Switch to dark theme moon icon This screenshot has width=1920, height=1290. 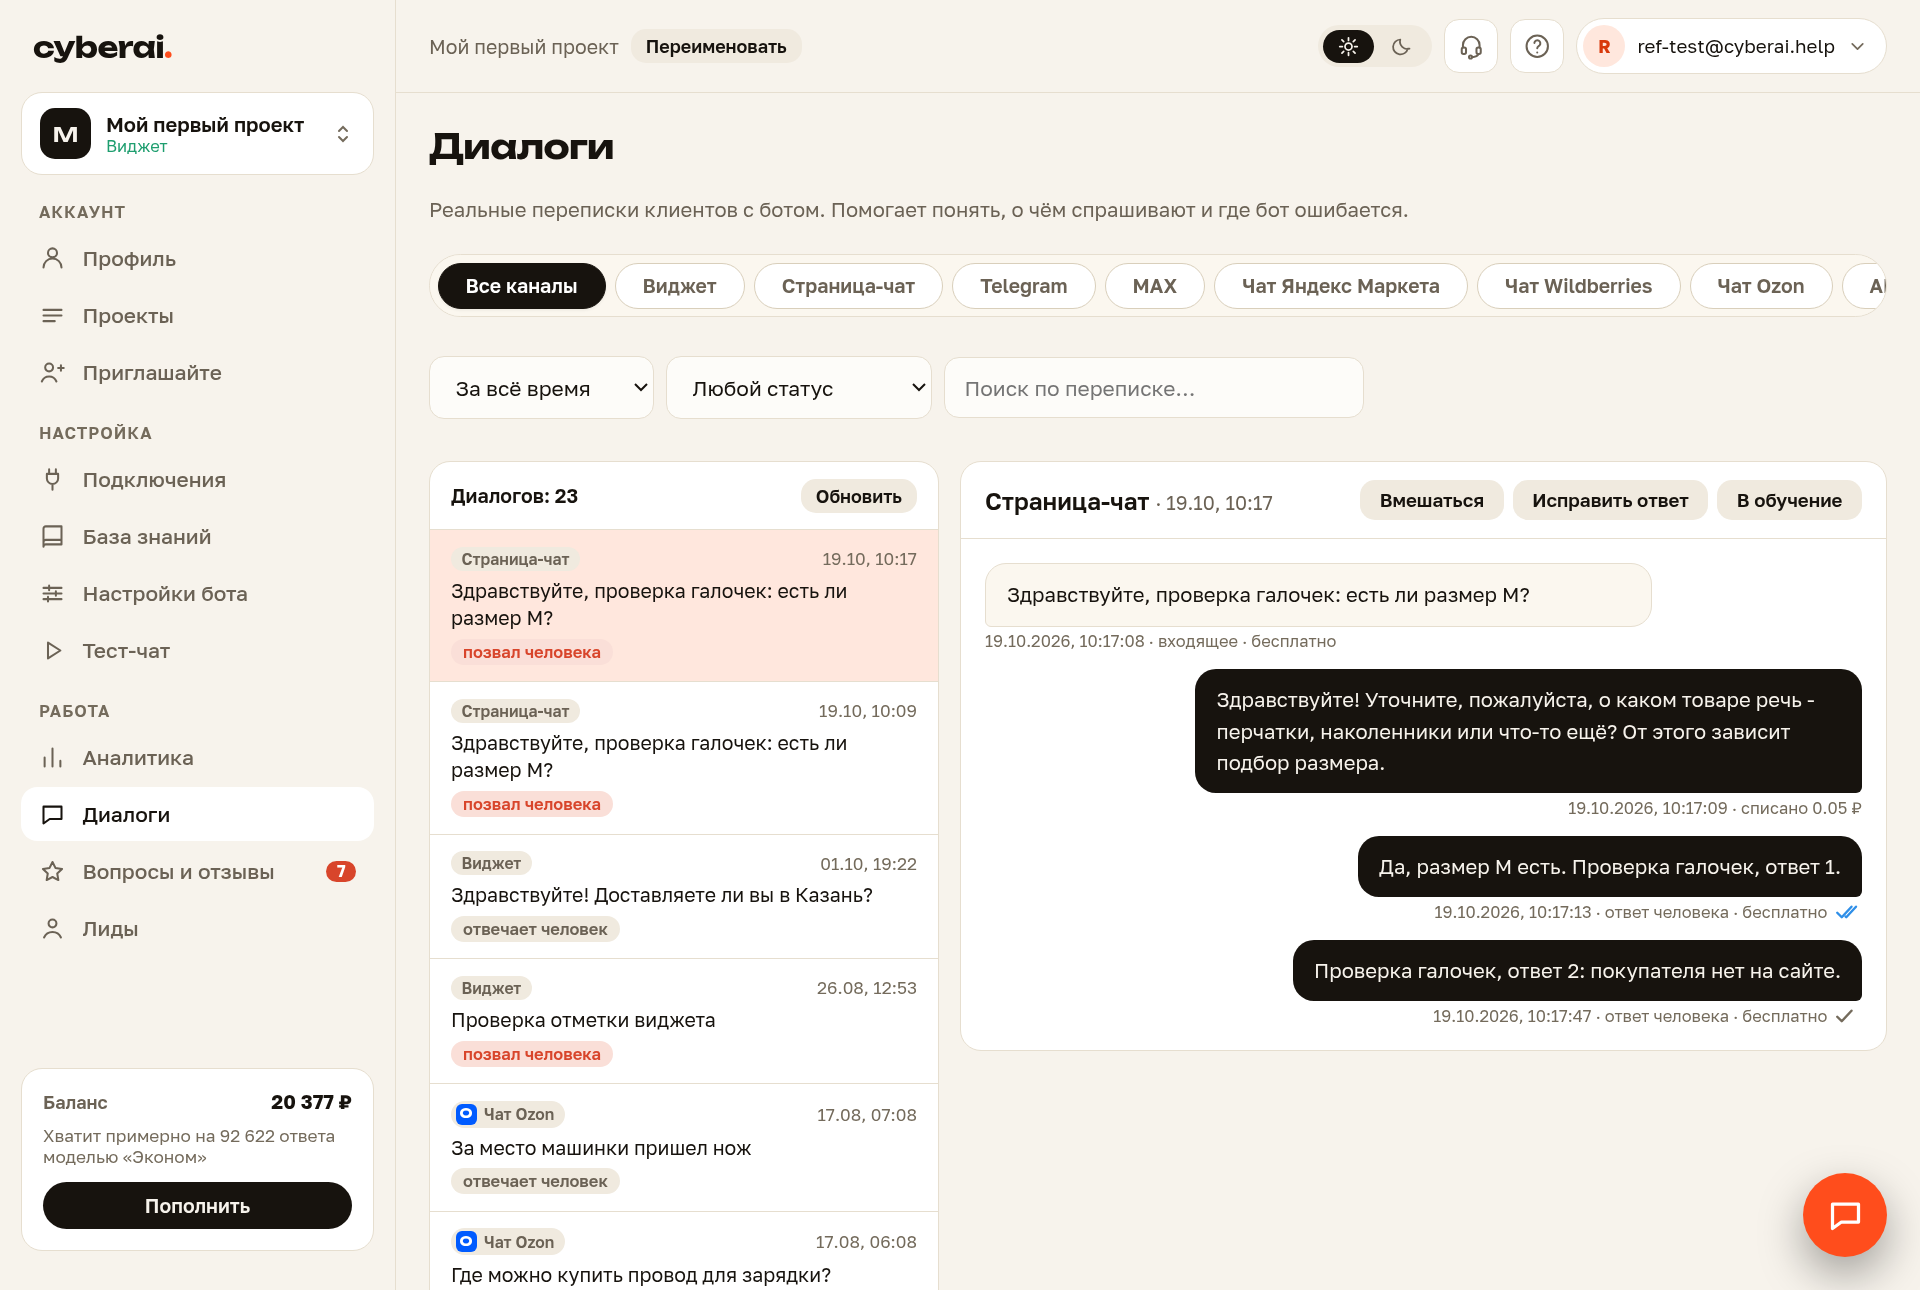1401,47
